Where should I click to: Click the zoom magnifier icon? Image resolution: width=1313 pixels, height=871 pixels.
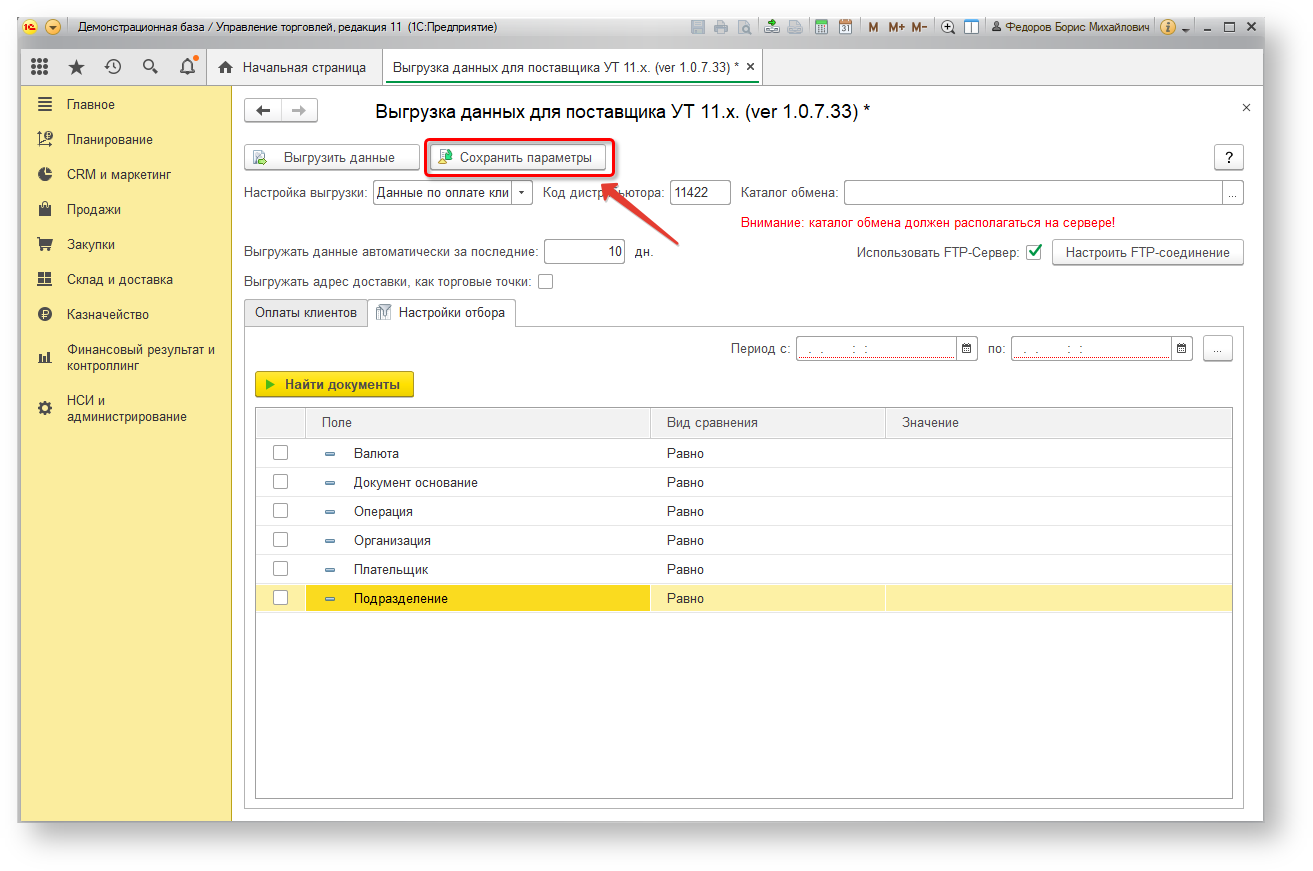948,27
